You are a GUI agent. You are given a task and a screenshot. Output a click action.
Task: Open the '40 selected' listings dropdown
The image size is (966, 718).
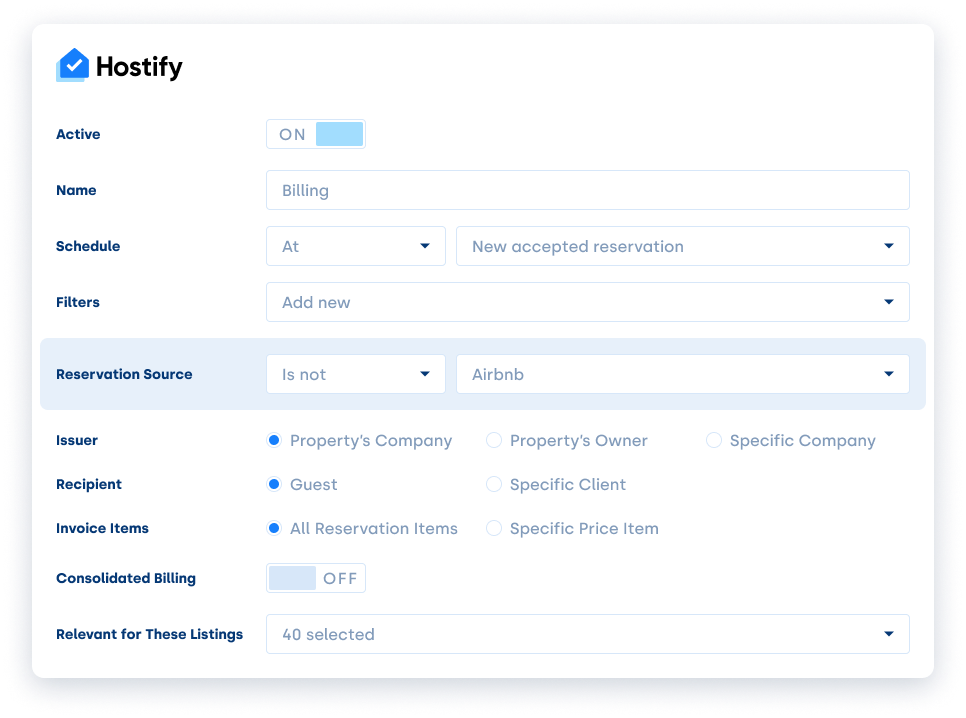(588, 634)
